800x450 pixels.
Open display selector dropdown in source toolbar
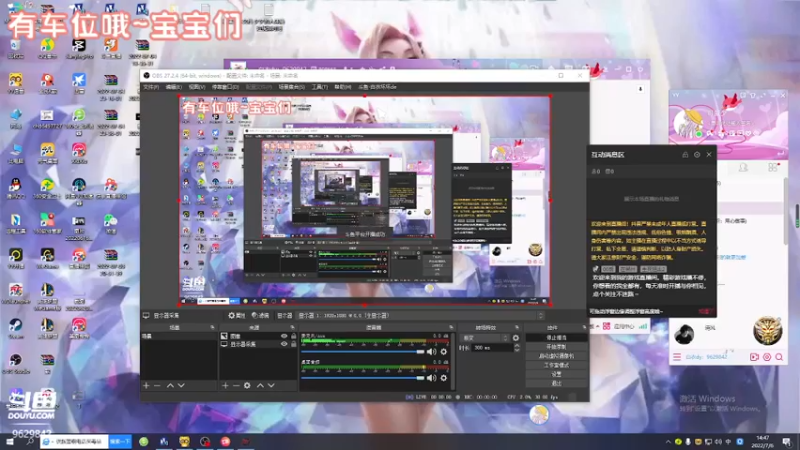pos(420,316)
